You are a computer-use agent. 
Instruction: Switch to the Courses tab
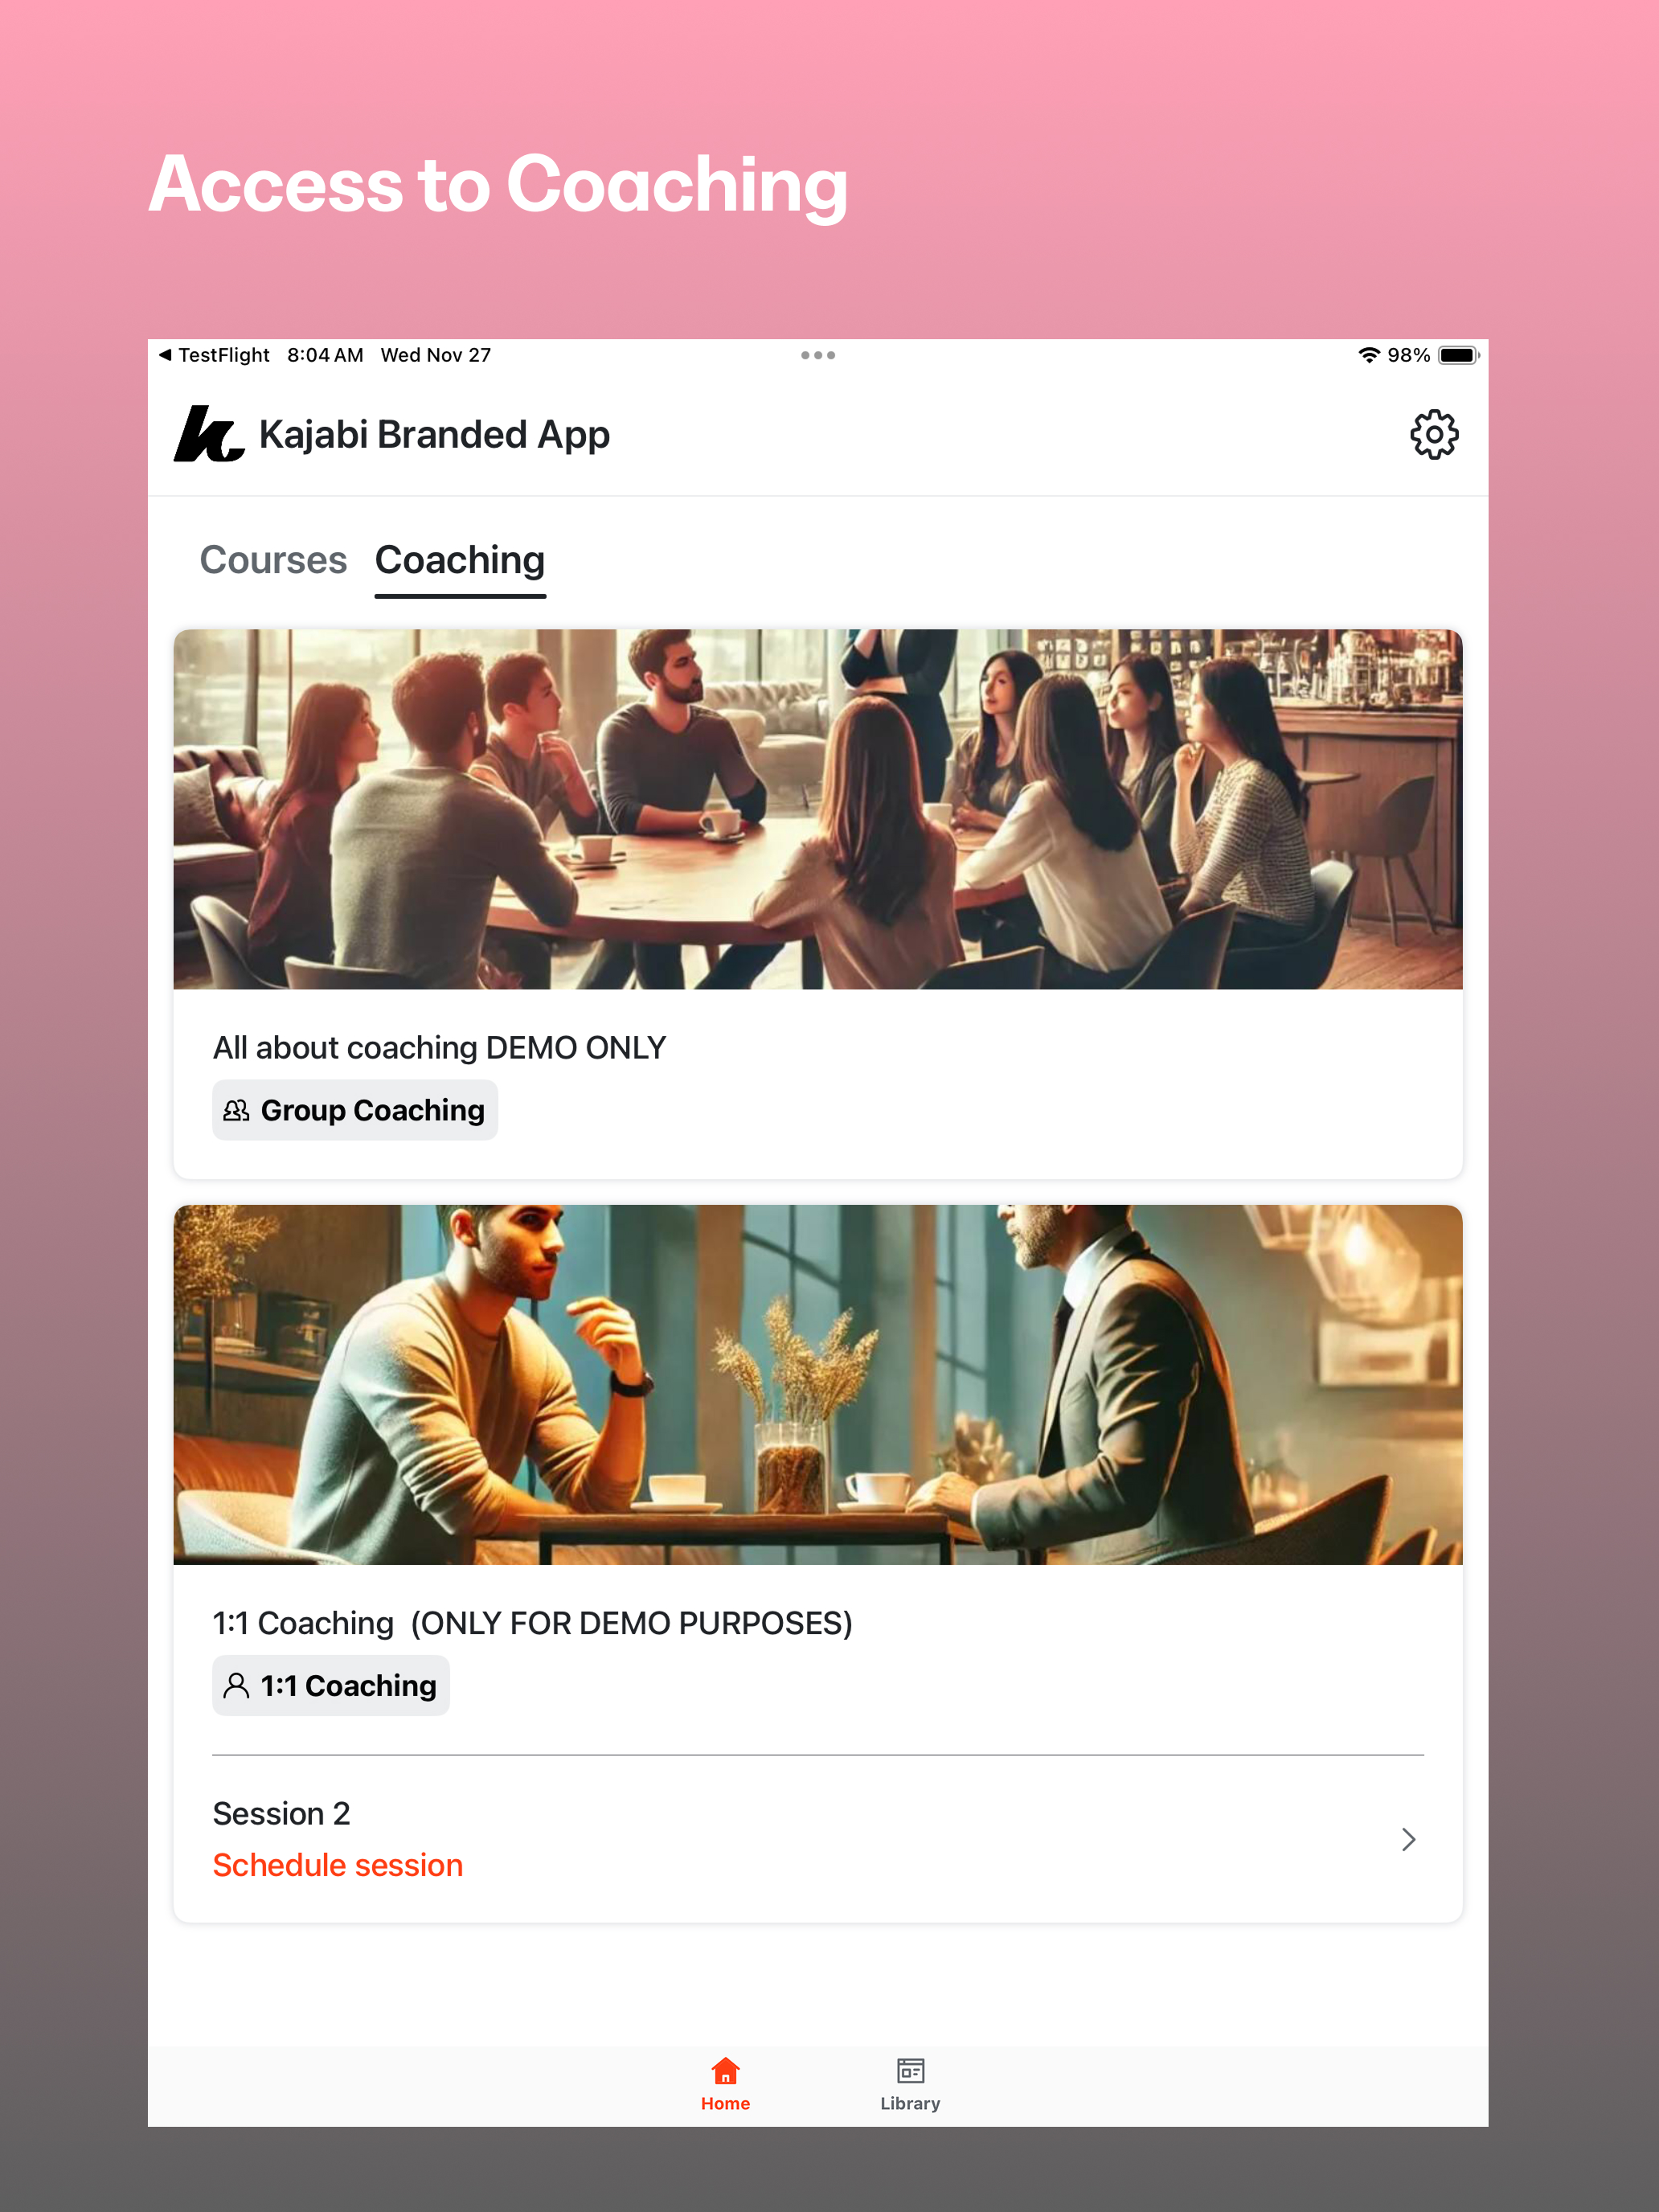pyautogui.click(x=273, y=560)
